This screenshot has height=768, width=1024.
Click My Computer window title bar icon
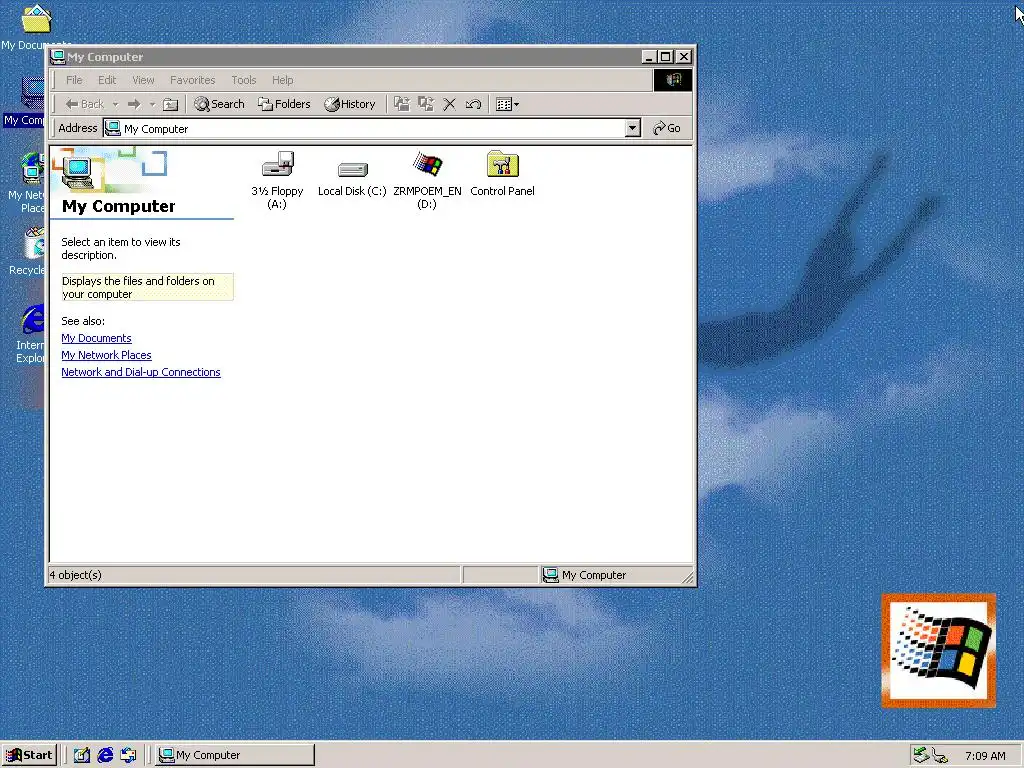tap(57, 57)
